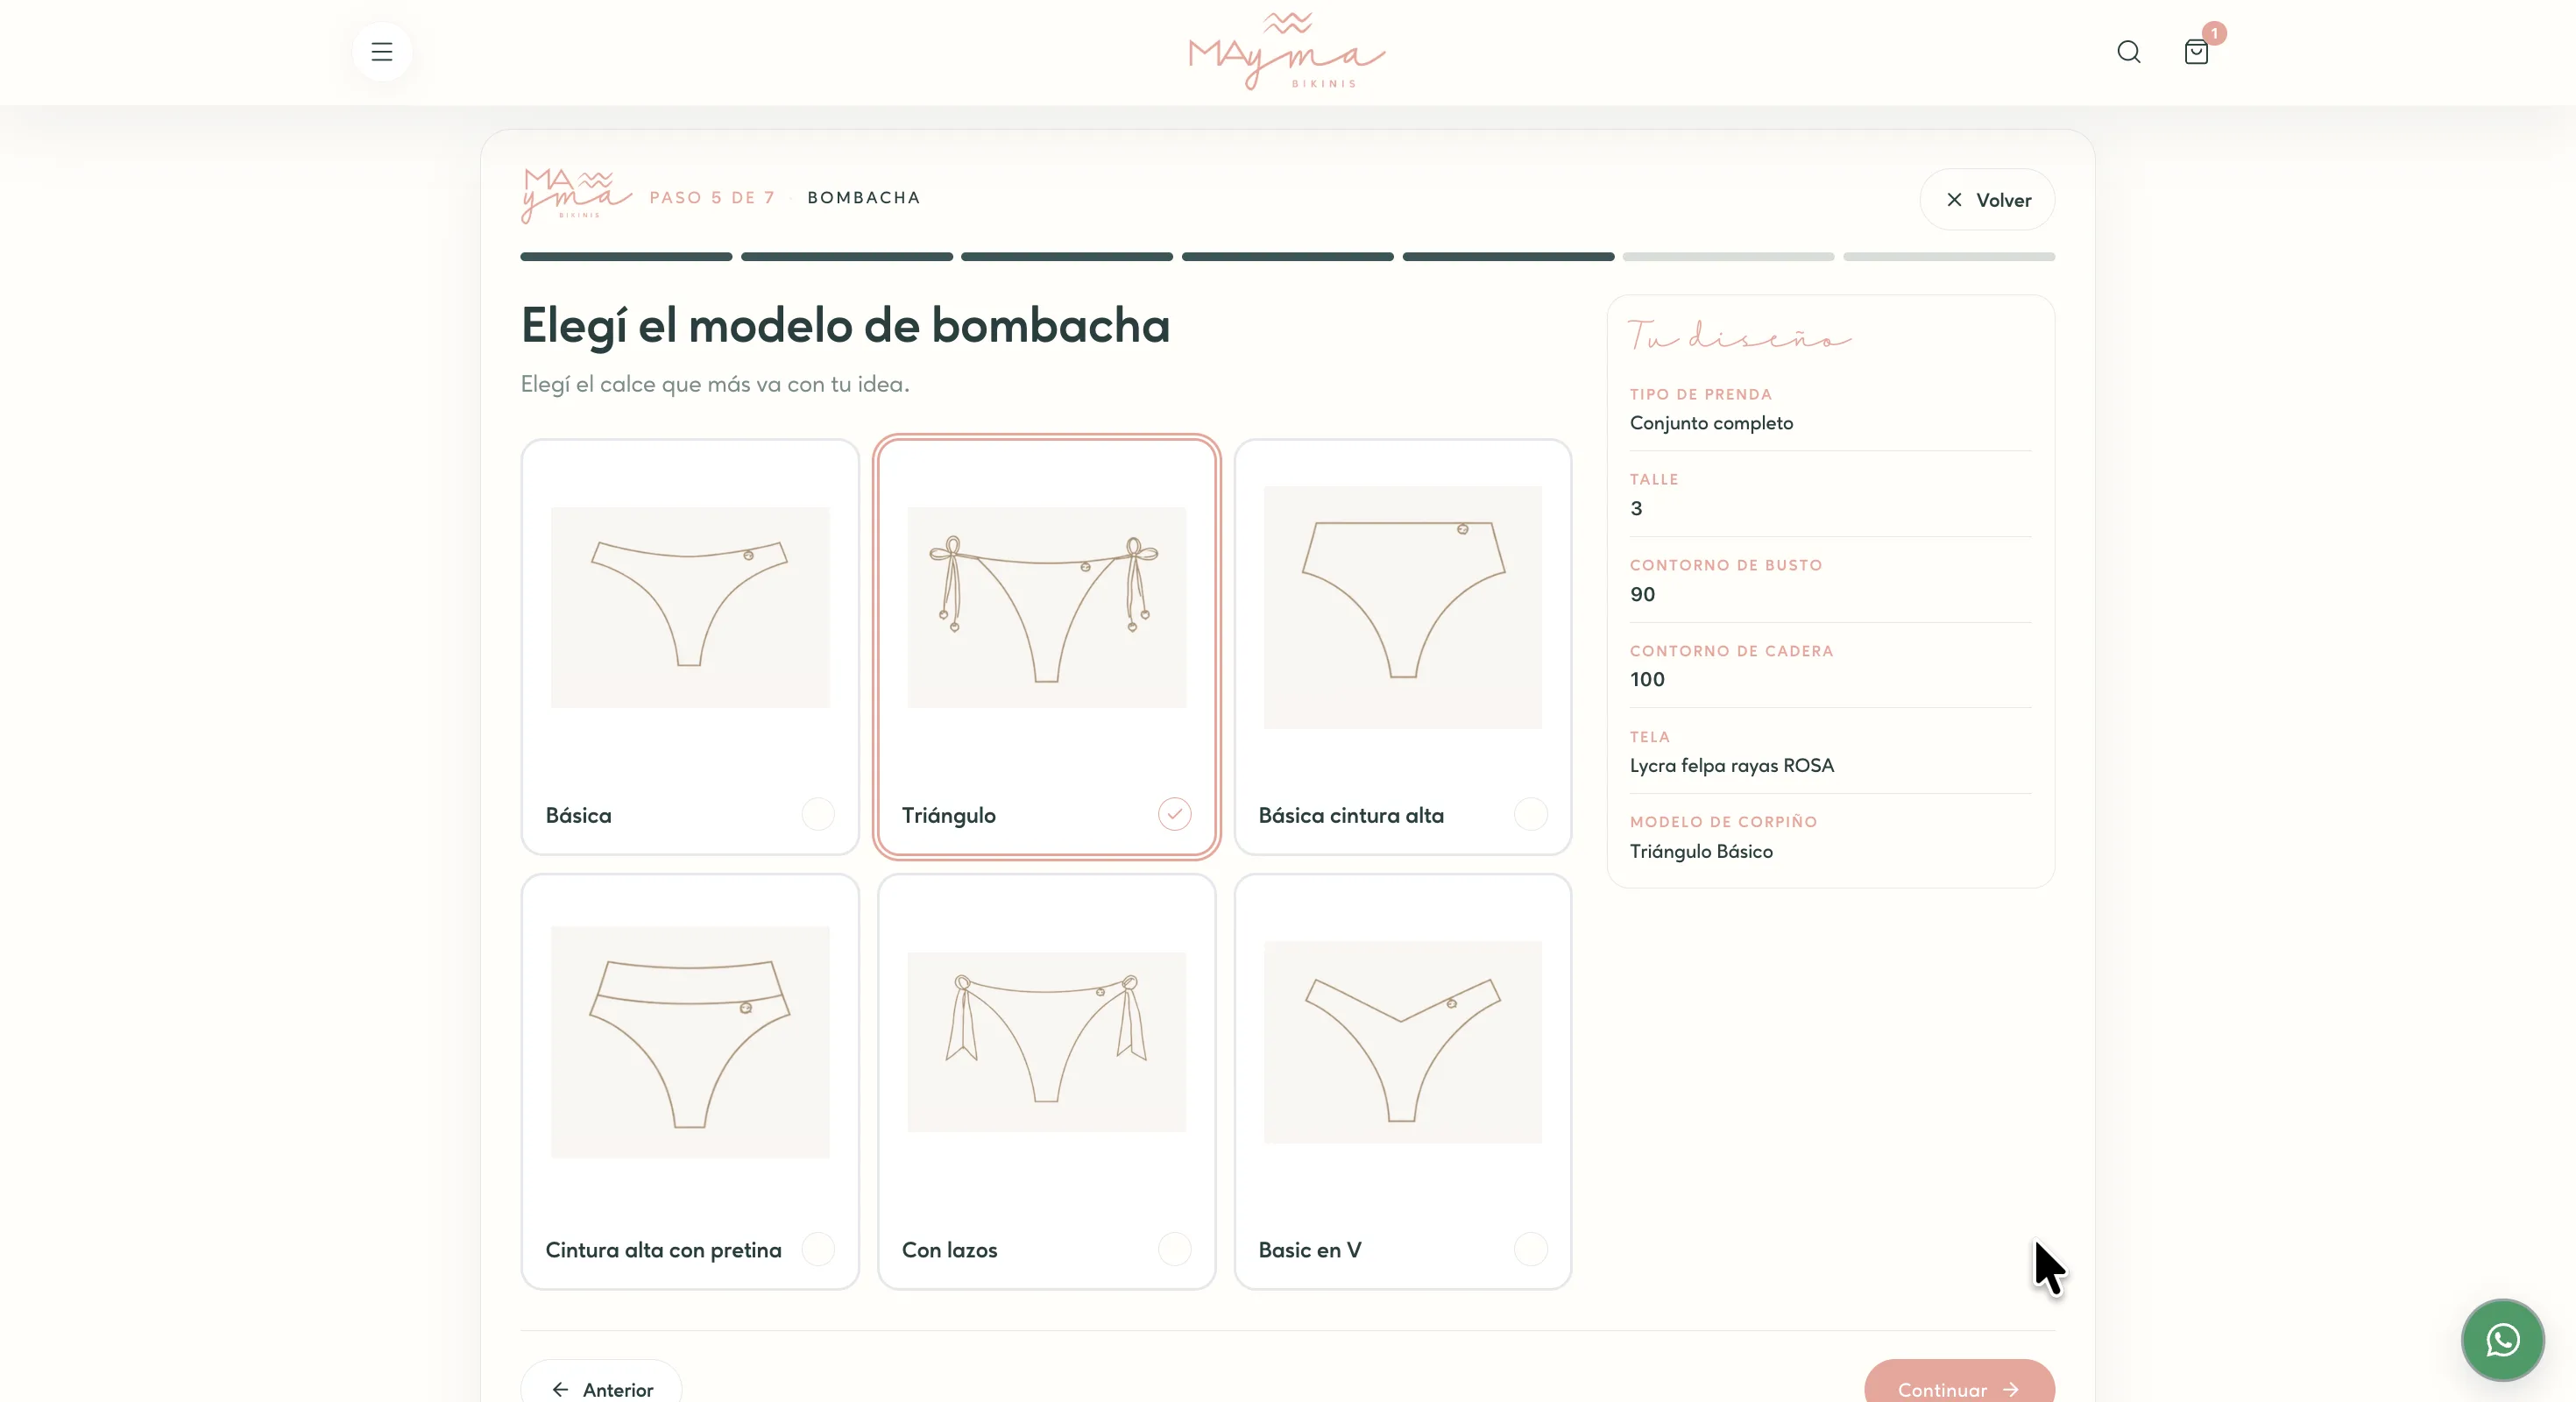This screenshot has width=2576, height=1402.
Task: Select the radio circle on Basic en V card
Action: point(1530,1249)
